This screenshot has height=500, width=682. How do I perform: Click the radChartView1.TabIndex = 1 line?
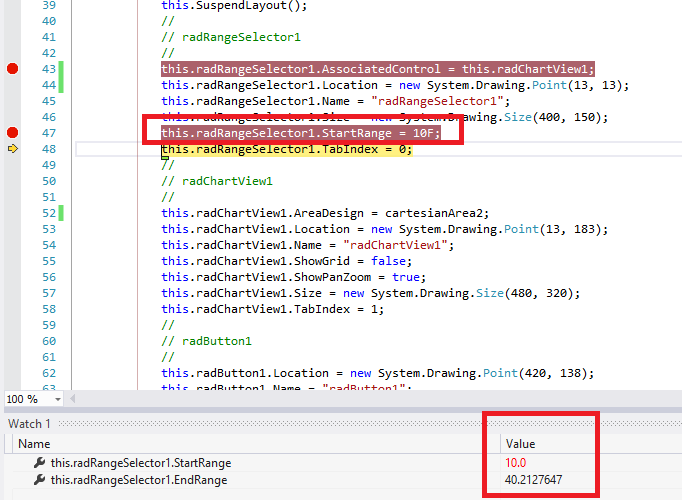click(273, 309)
